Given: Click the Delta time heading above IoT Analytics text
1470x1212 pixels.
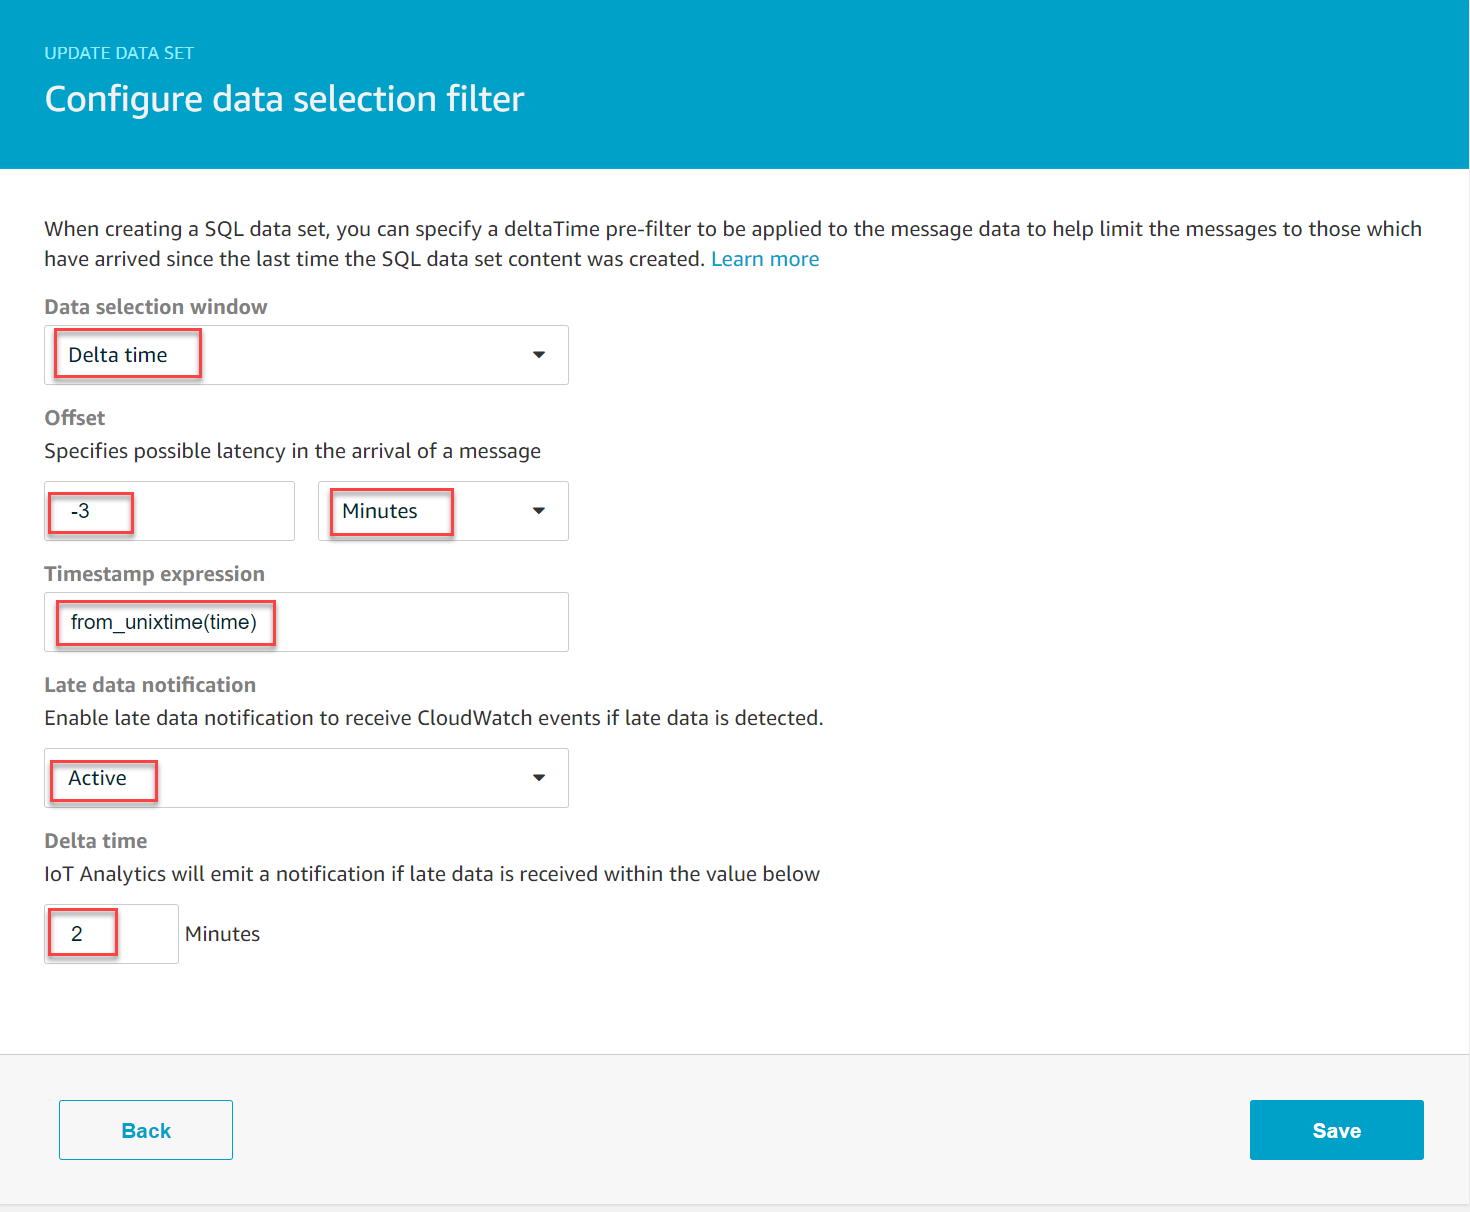Looking at the screenshot, I should (96, 841).
